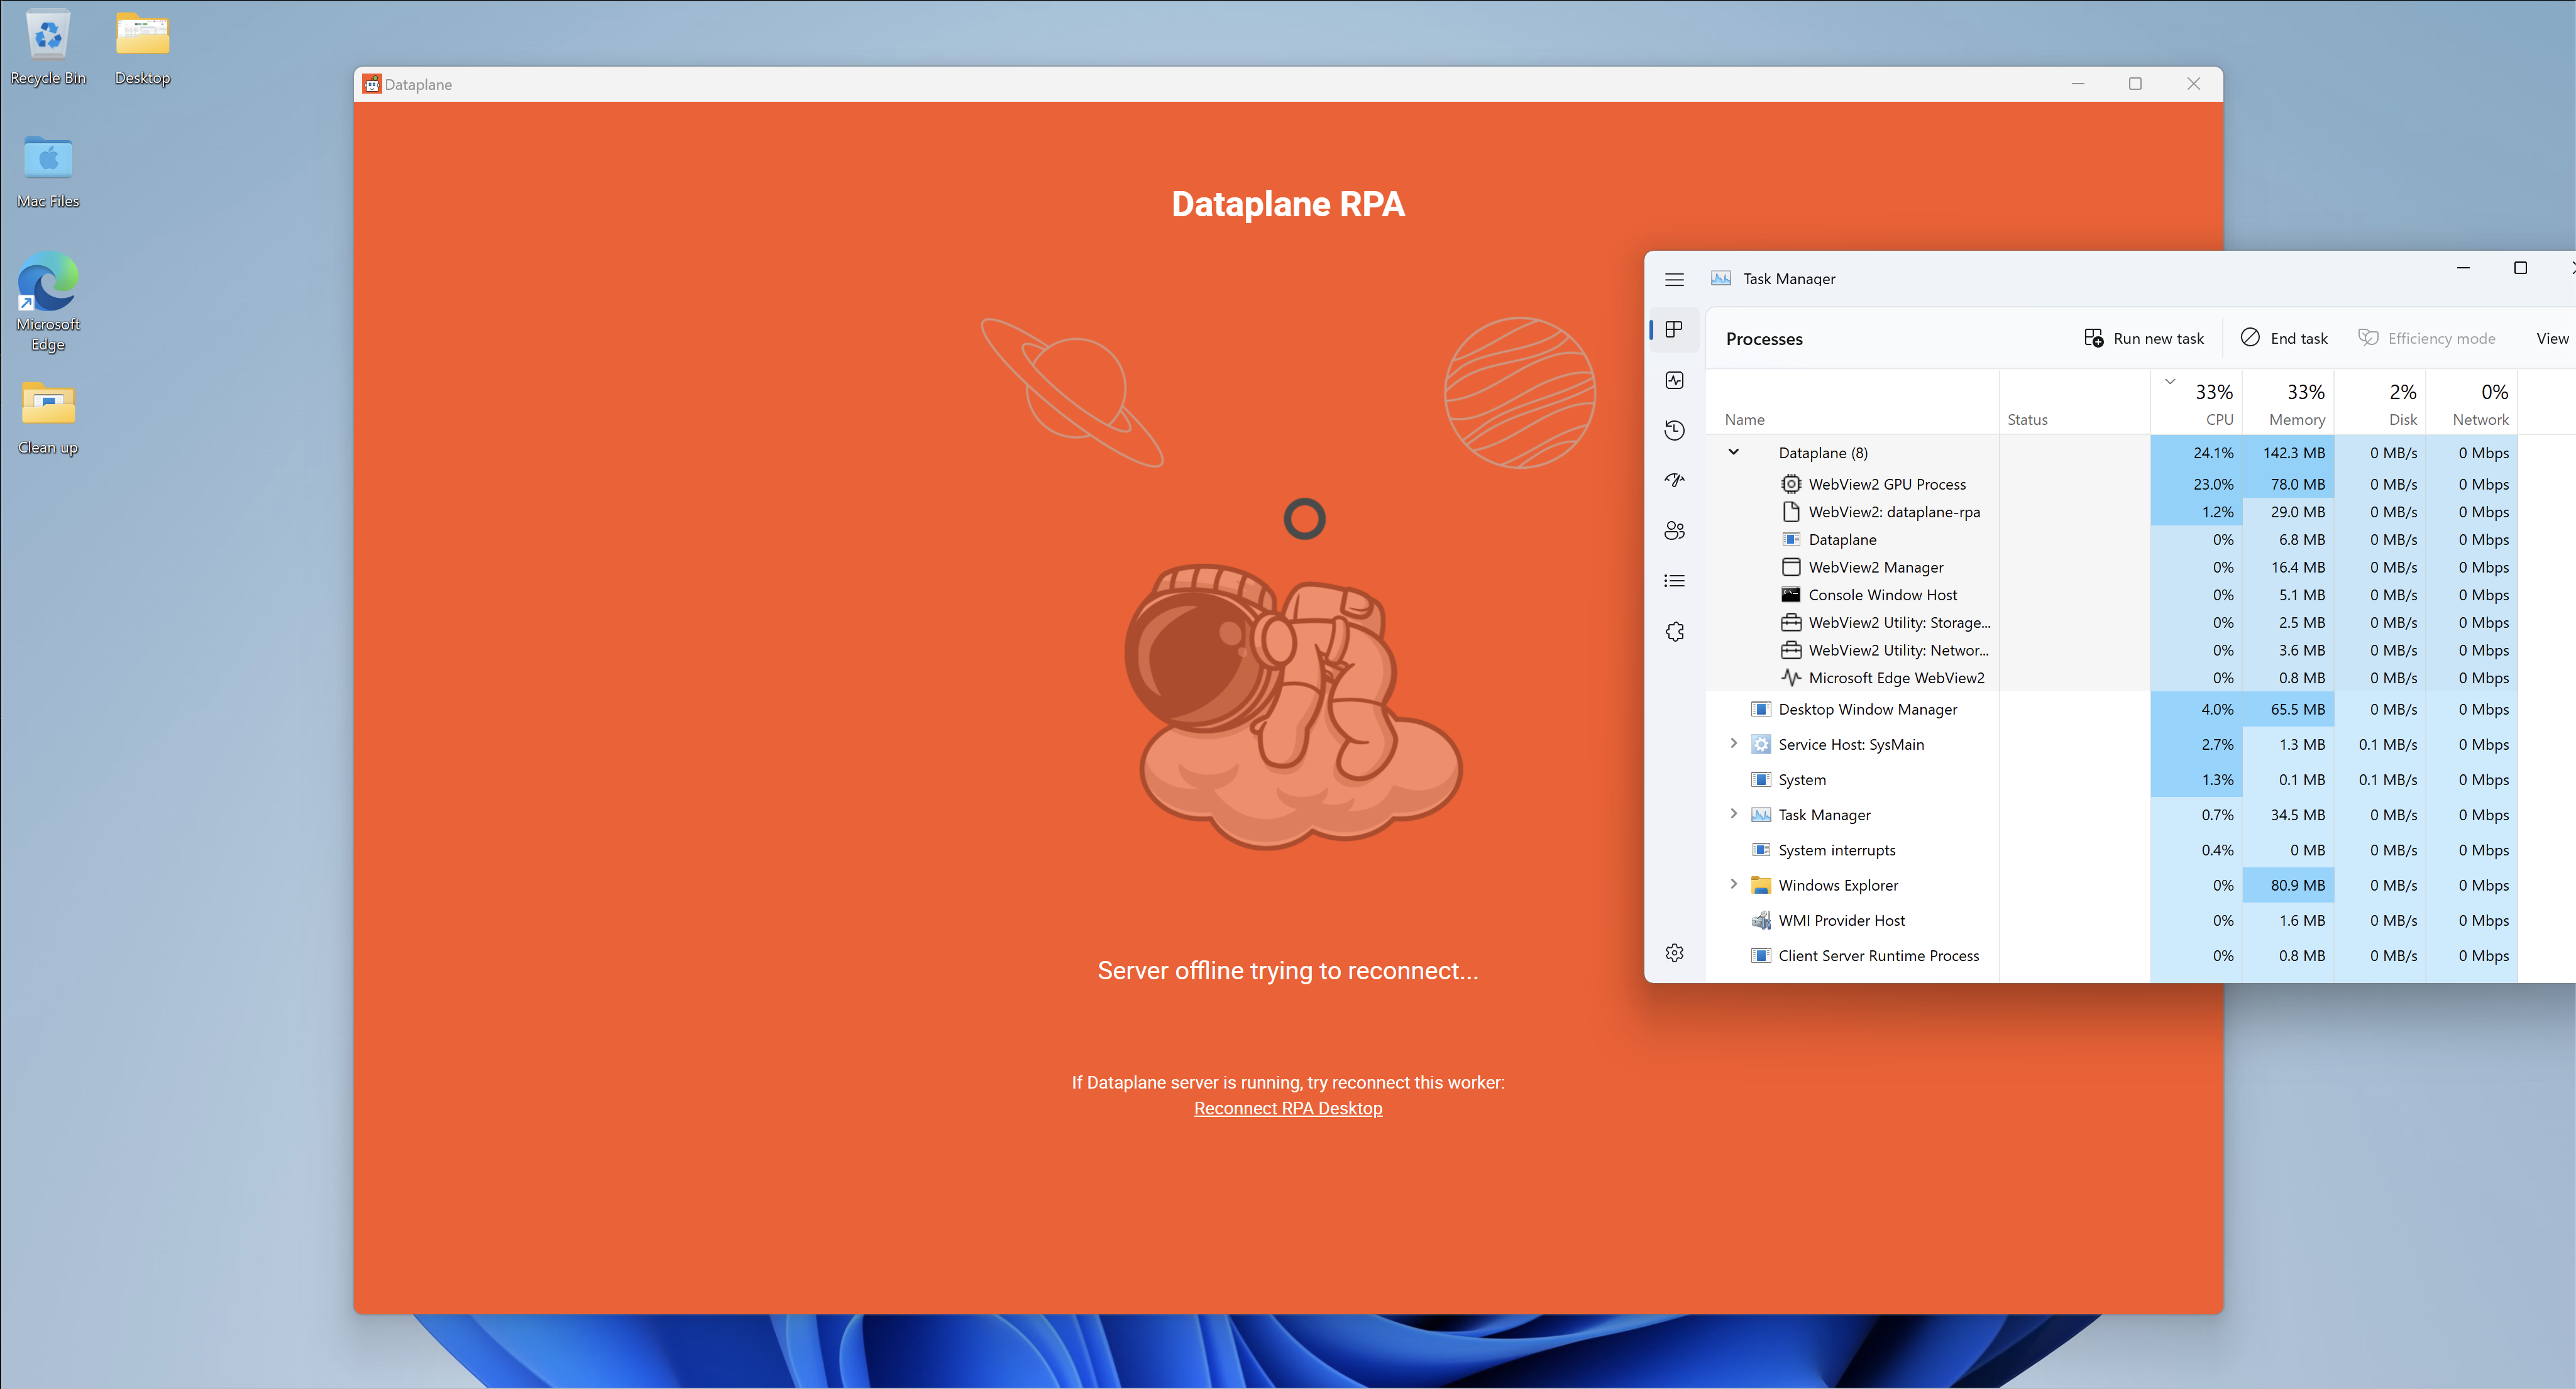This screenshot has height=1389, width=2576.
Task: Switch to the Users view
Action: (1675, 530)
